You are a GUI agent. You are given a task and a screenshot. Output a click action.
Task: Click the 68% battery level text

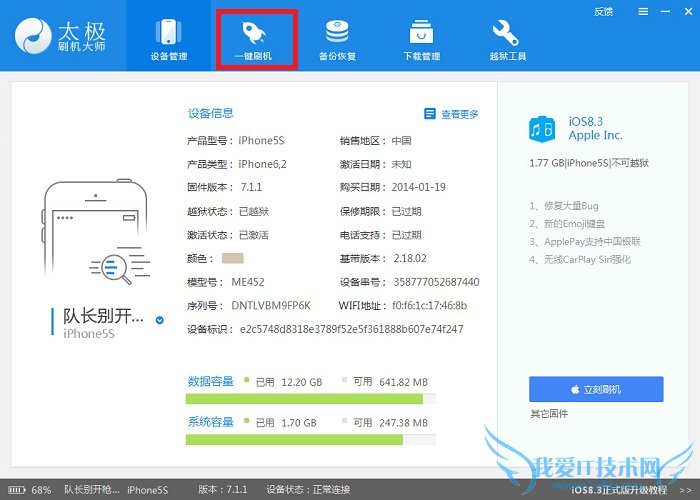coord(41,490)
